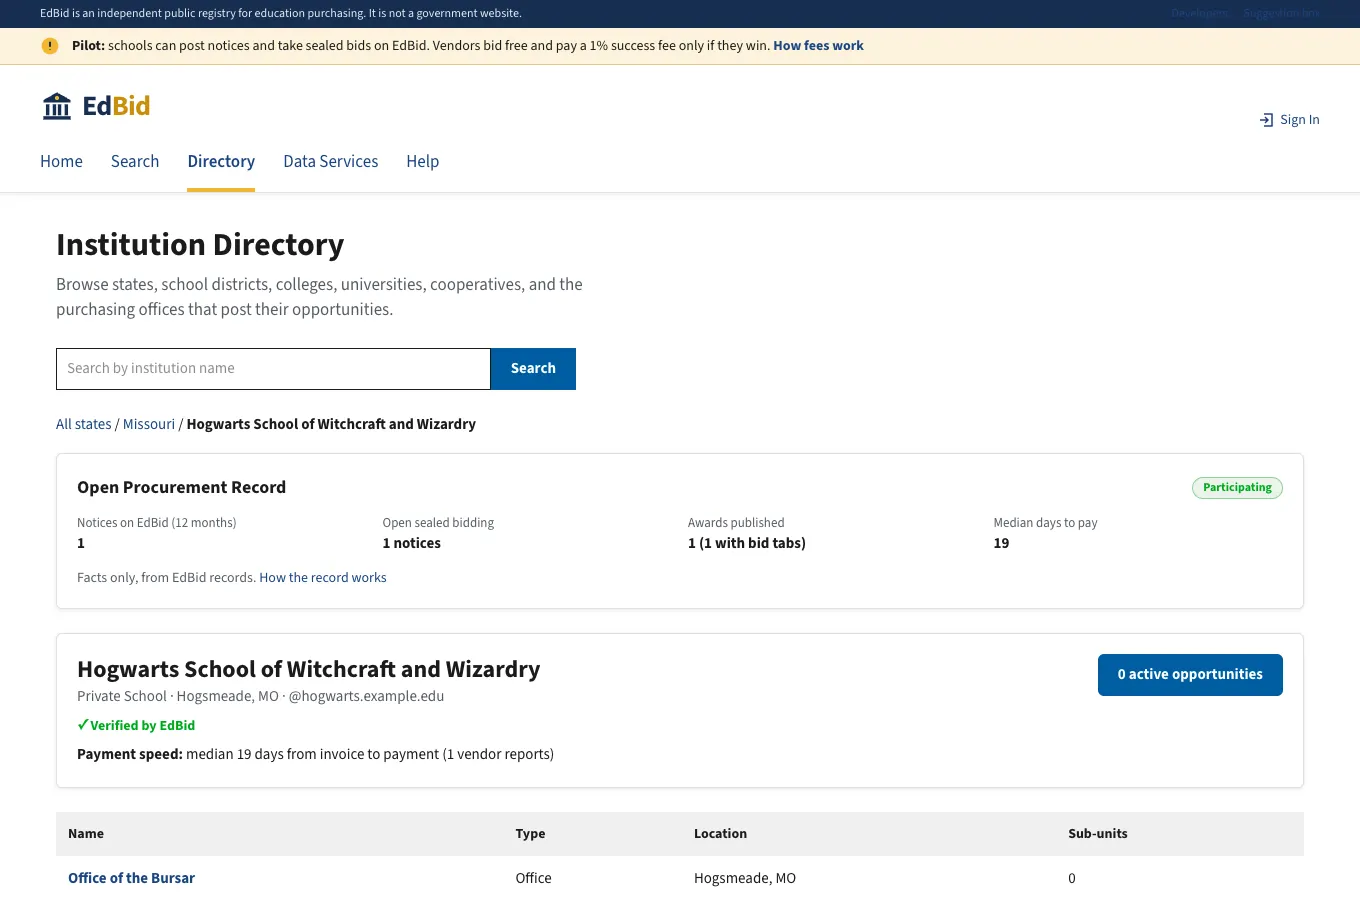Viewport: 1360px width, 900px height.
Task: Select the Directory navigation tab
Action: point(221,161)
